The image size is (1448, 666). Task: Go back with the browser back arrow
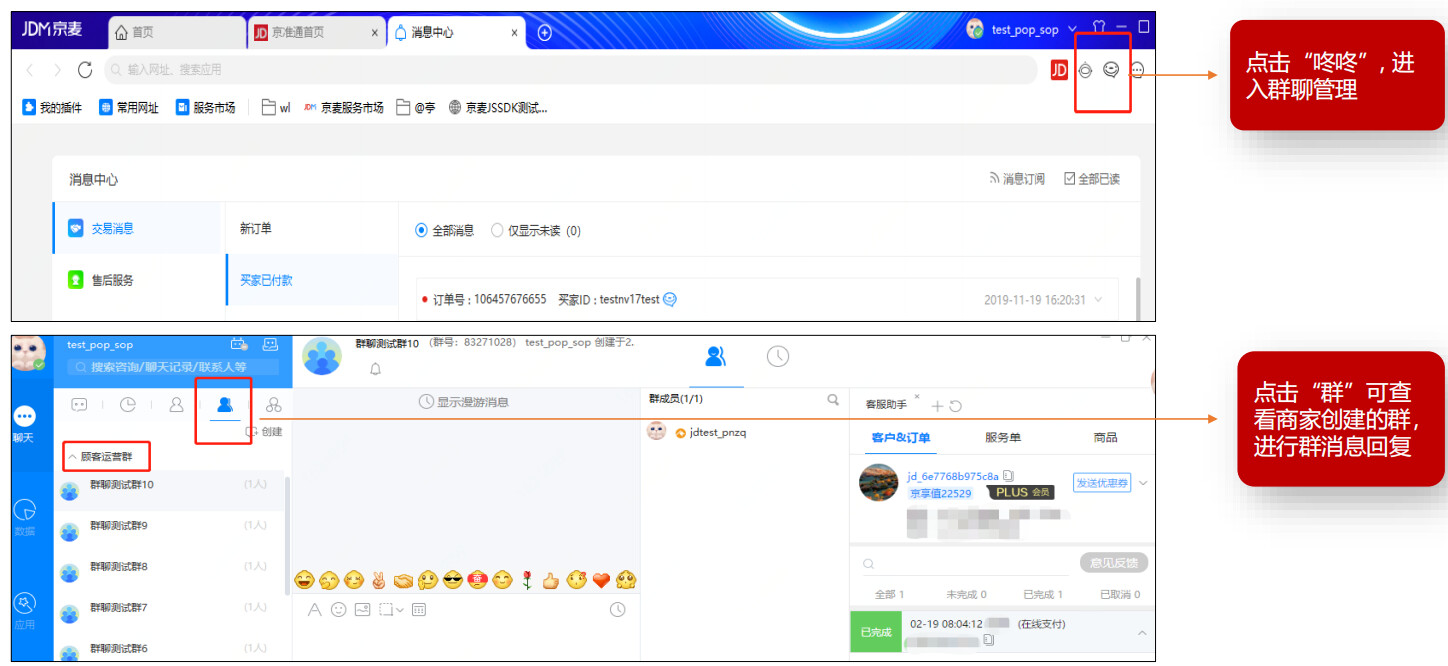click(x=30, y=69)
